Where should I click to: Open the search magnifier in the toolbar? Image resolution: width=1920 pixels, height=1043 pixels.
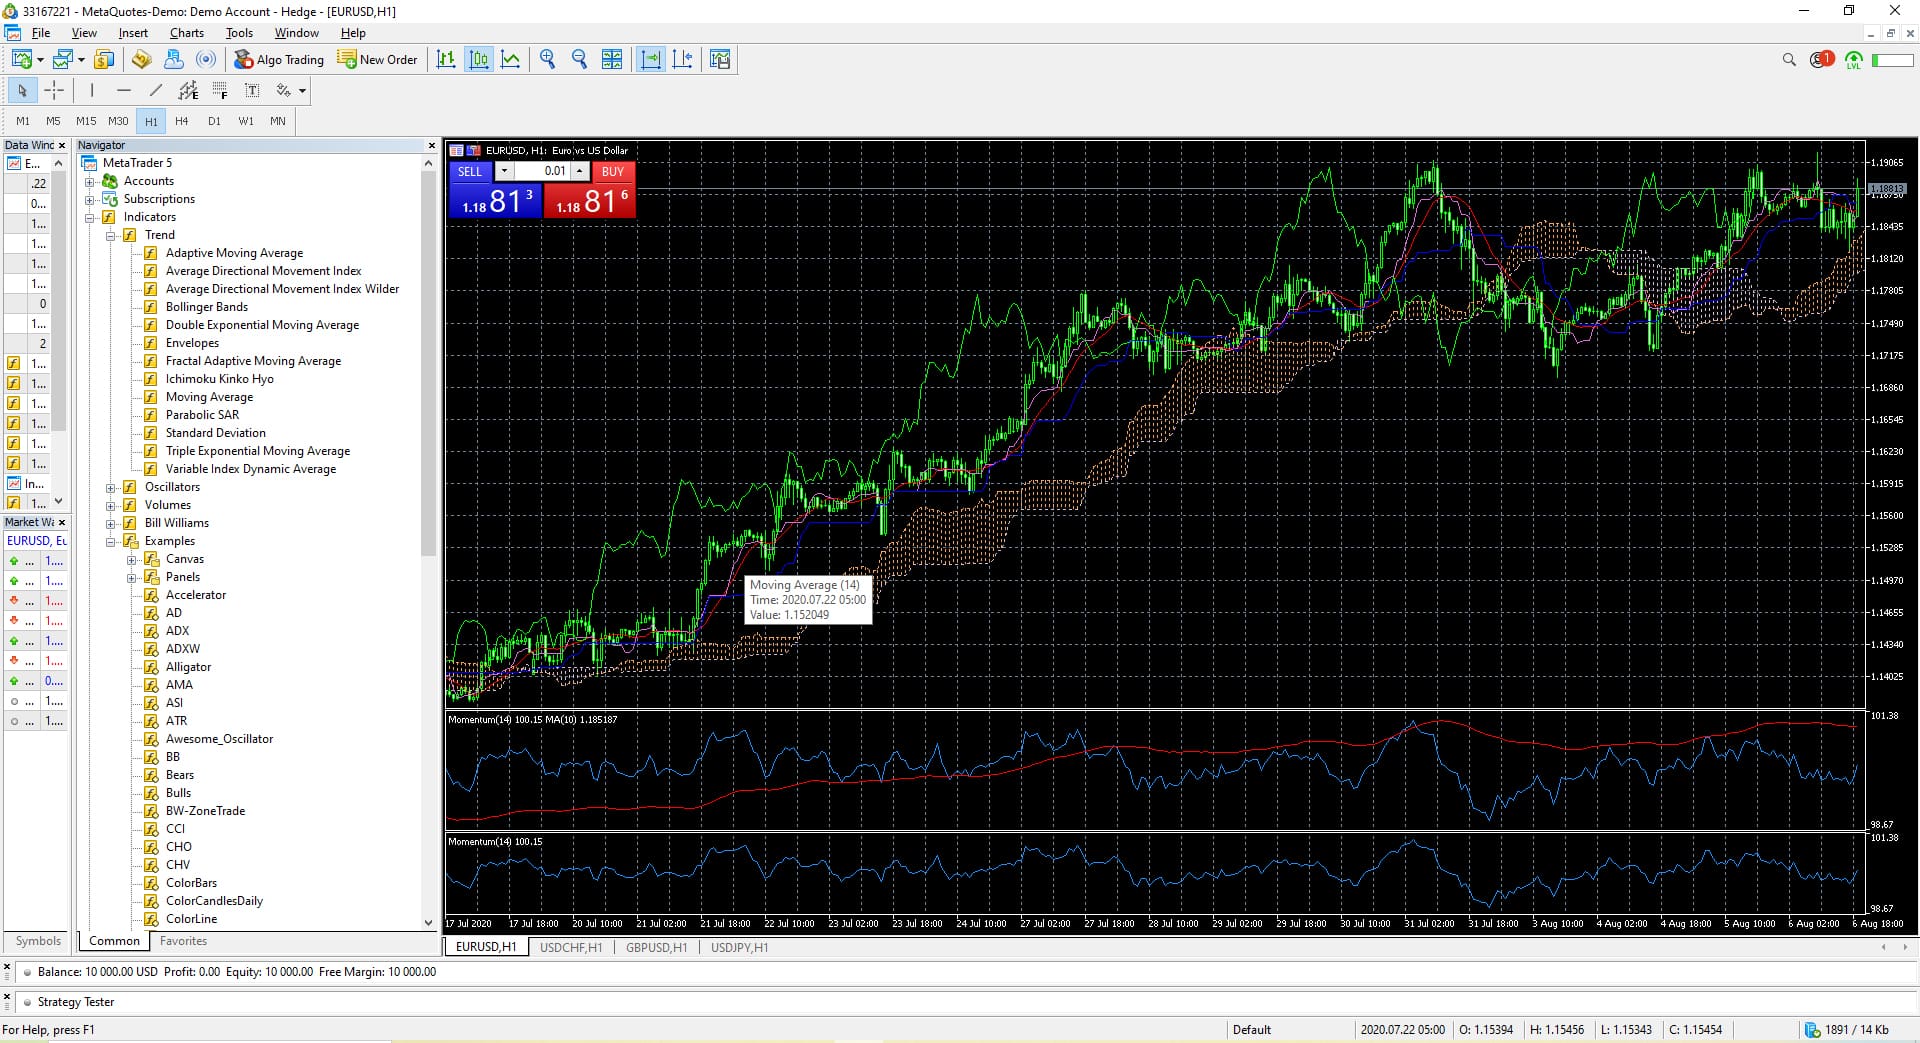tap(1788, 59)
